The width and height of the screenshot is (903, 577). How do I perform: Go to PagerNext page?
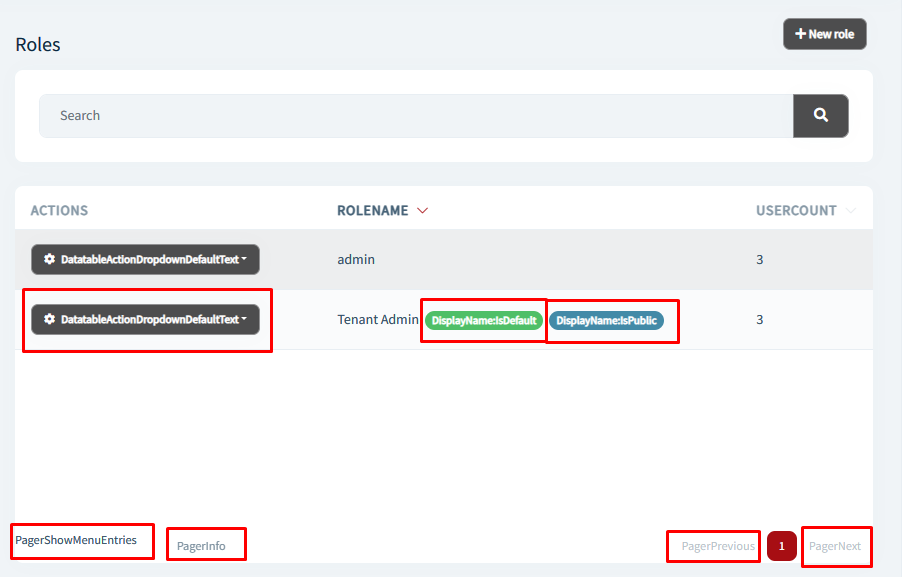835,546
